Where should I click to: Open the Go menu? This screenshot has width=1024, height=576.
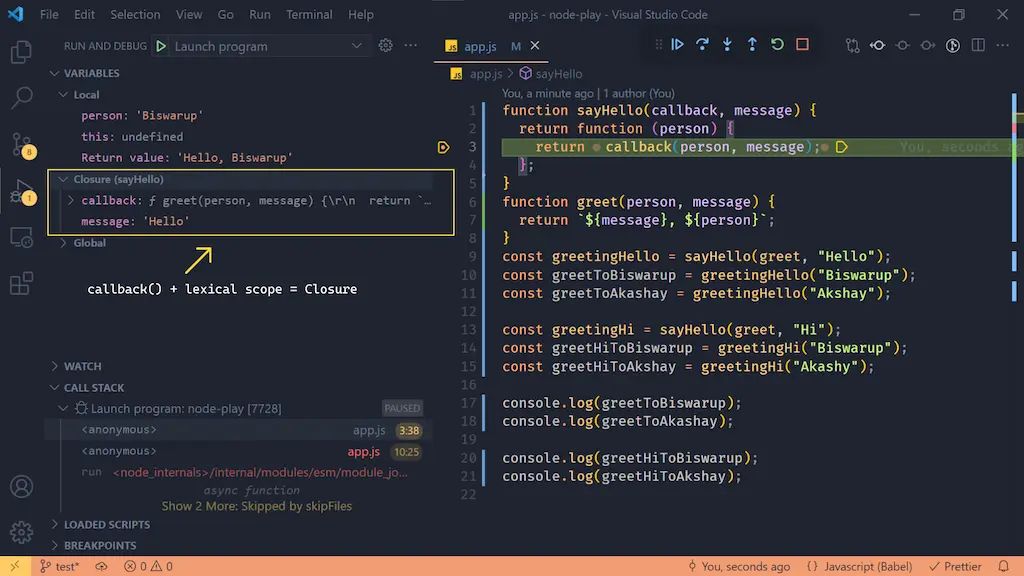[x=225, y=14]
